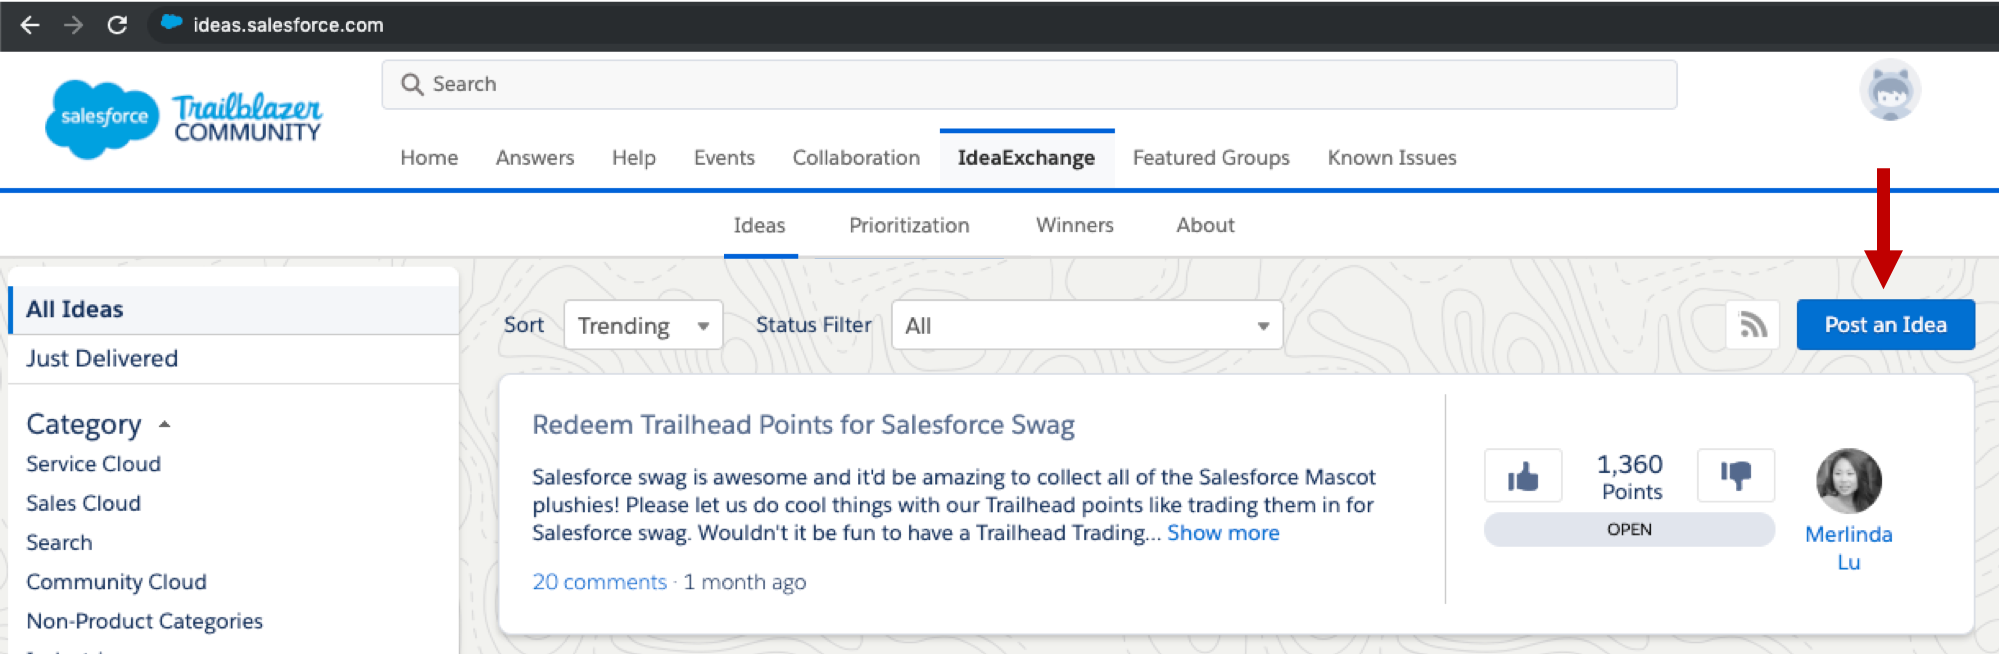Filter by Search category

[x=59, y=543]
